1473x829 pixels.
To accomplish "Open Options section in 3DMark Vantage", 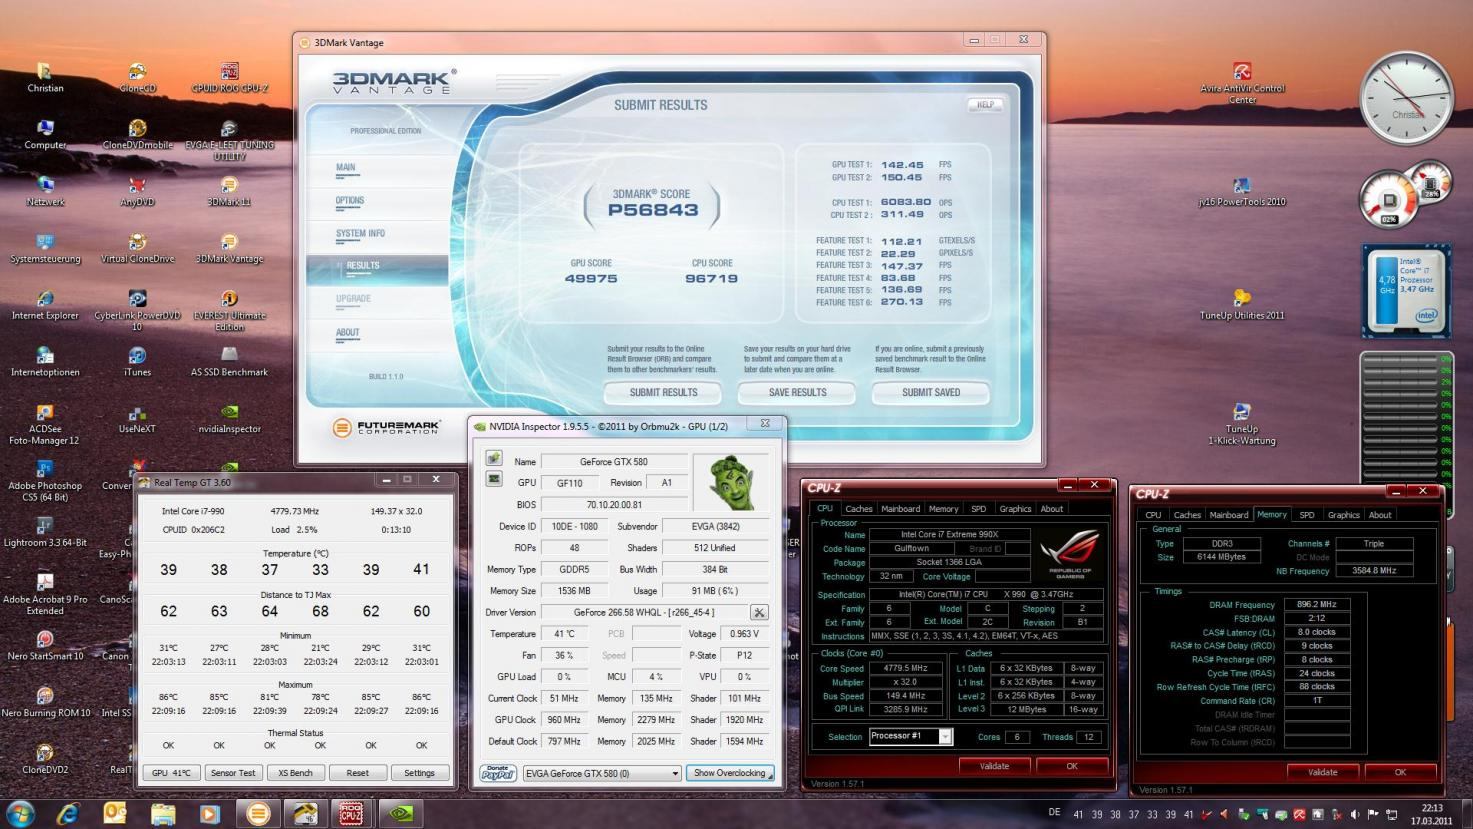I will (x=350, y=201).
